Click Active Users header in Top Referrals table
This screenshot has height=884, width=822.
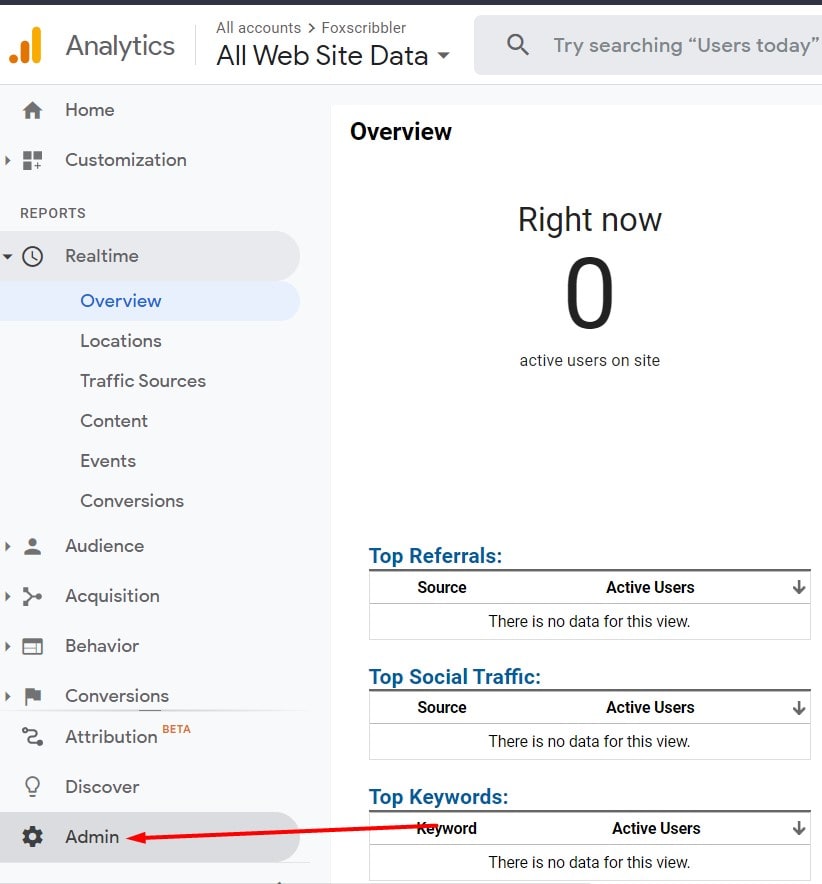click(x=650, y=587)
